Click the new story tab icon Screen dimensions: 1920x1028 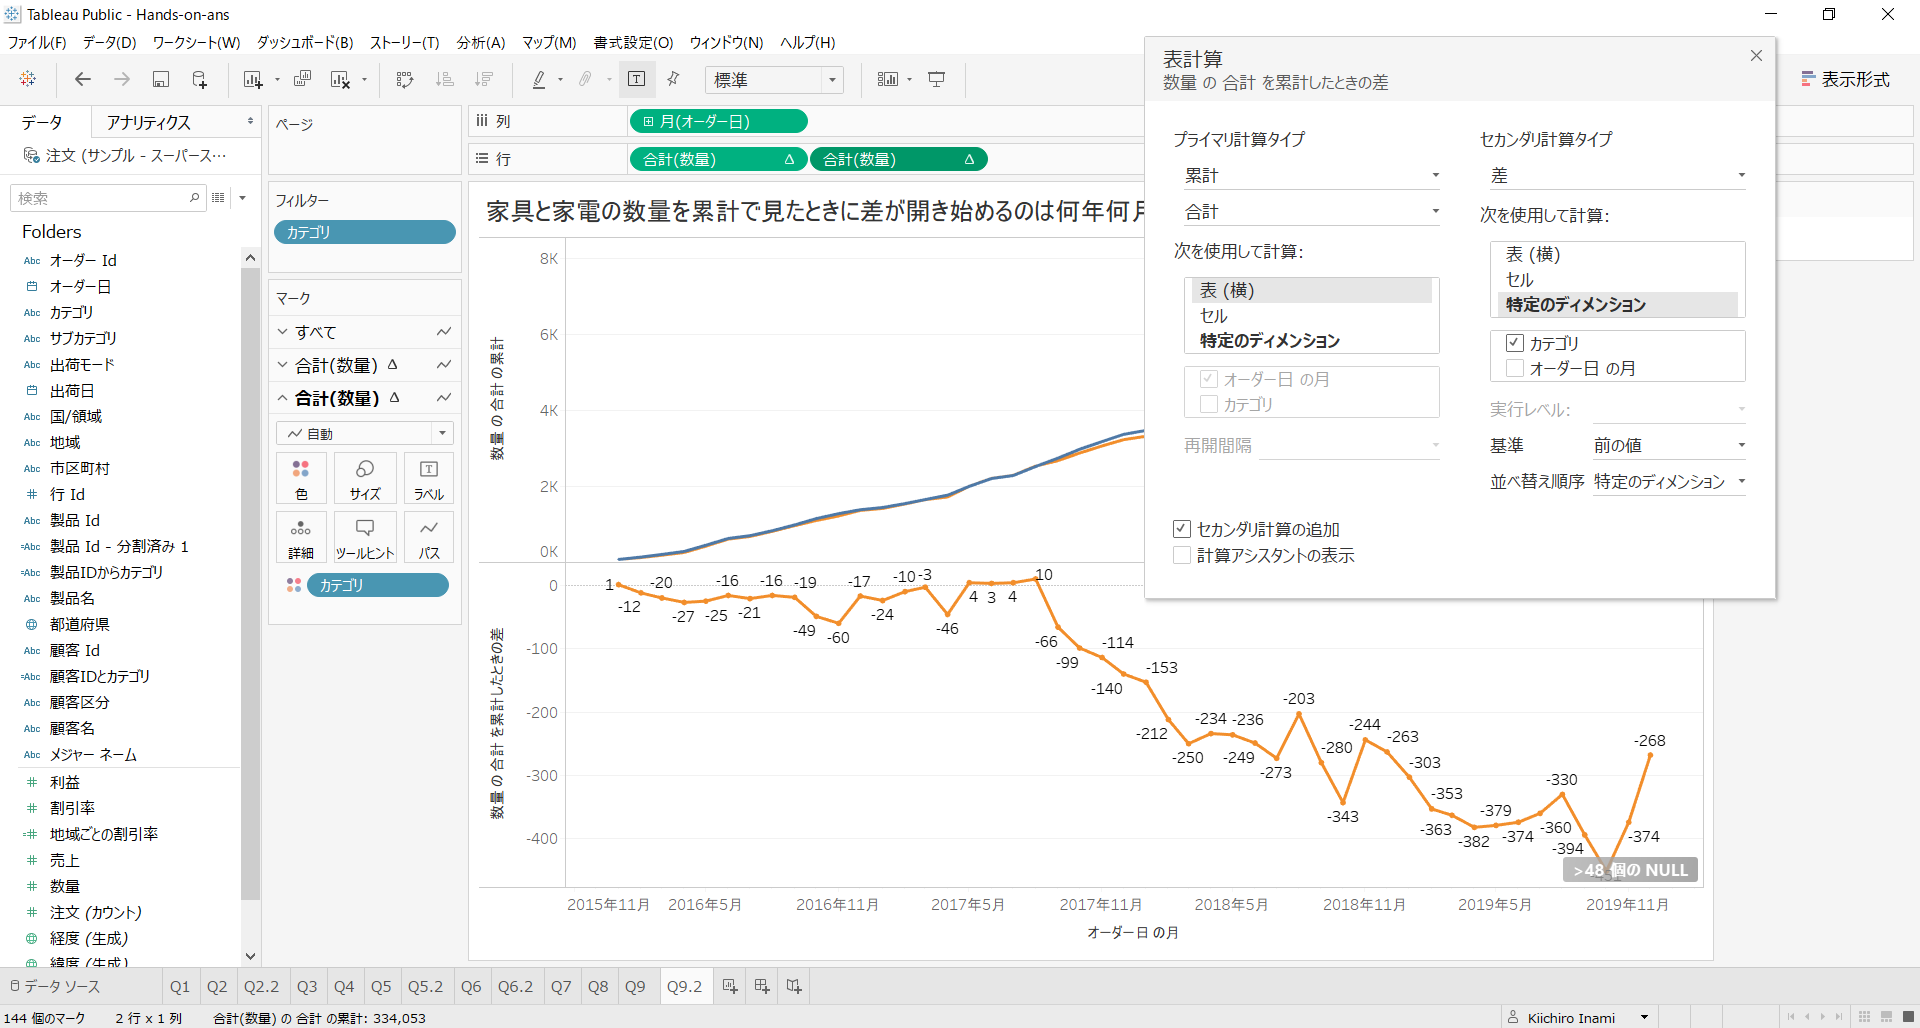(794, 987)
